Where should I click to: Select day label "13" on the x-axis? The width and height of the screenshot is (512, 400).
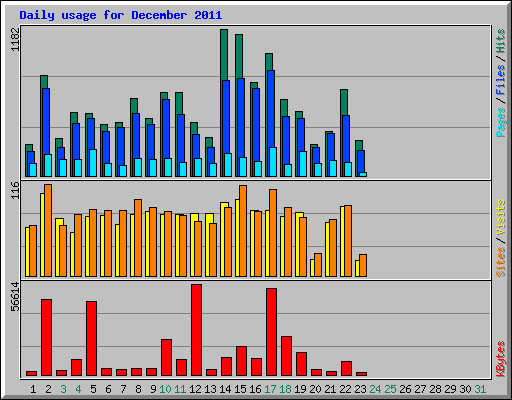pyautogui.click(x=210, y=389)
